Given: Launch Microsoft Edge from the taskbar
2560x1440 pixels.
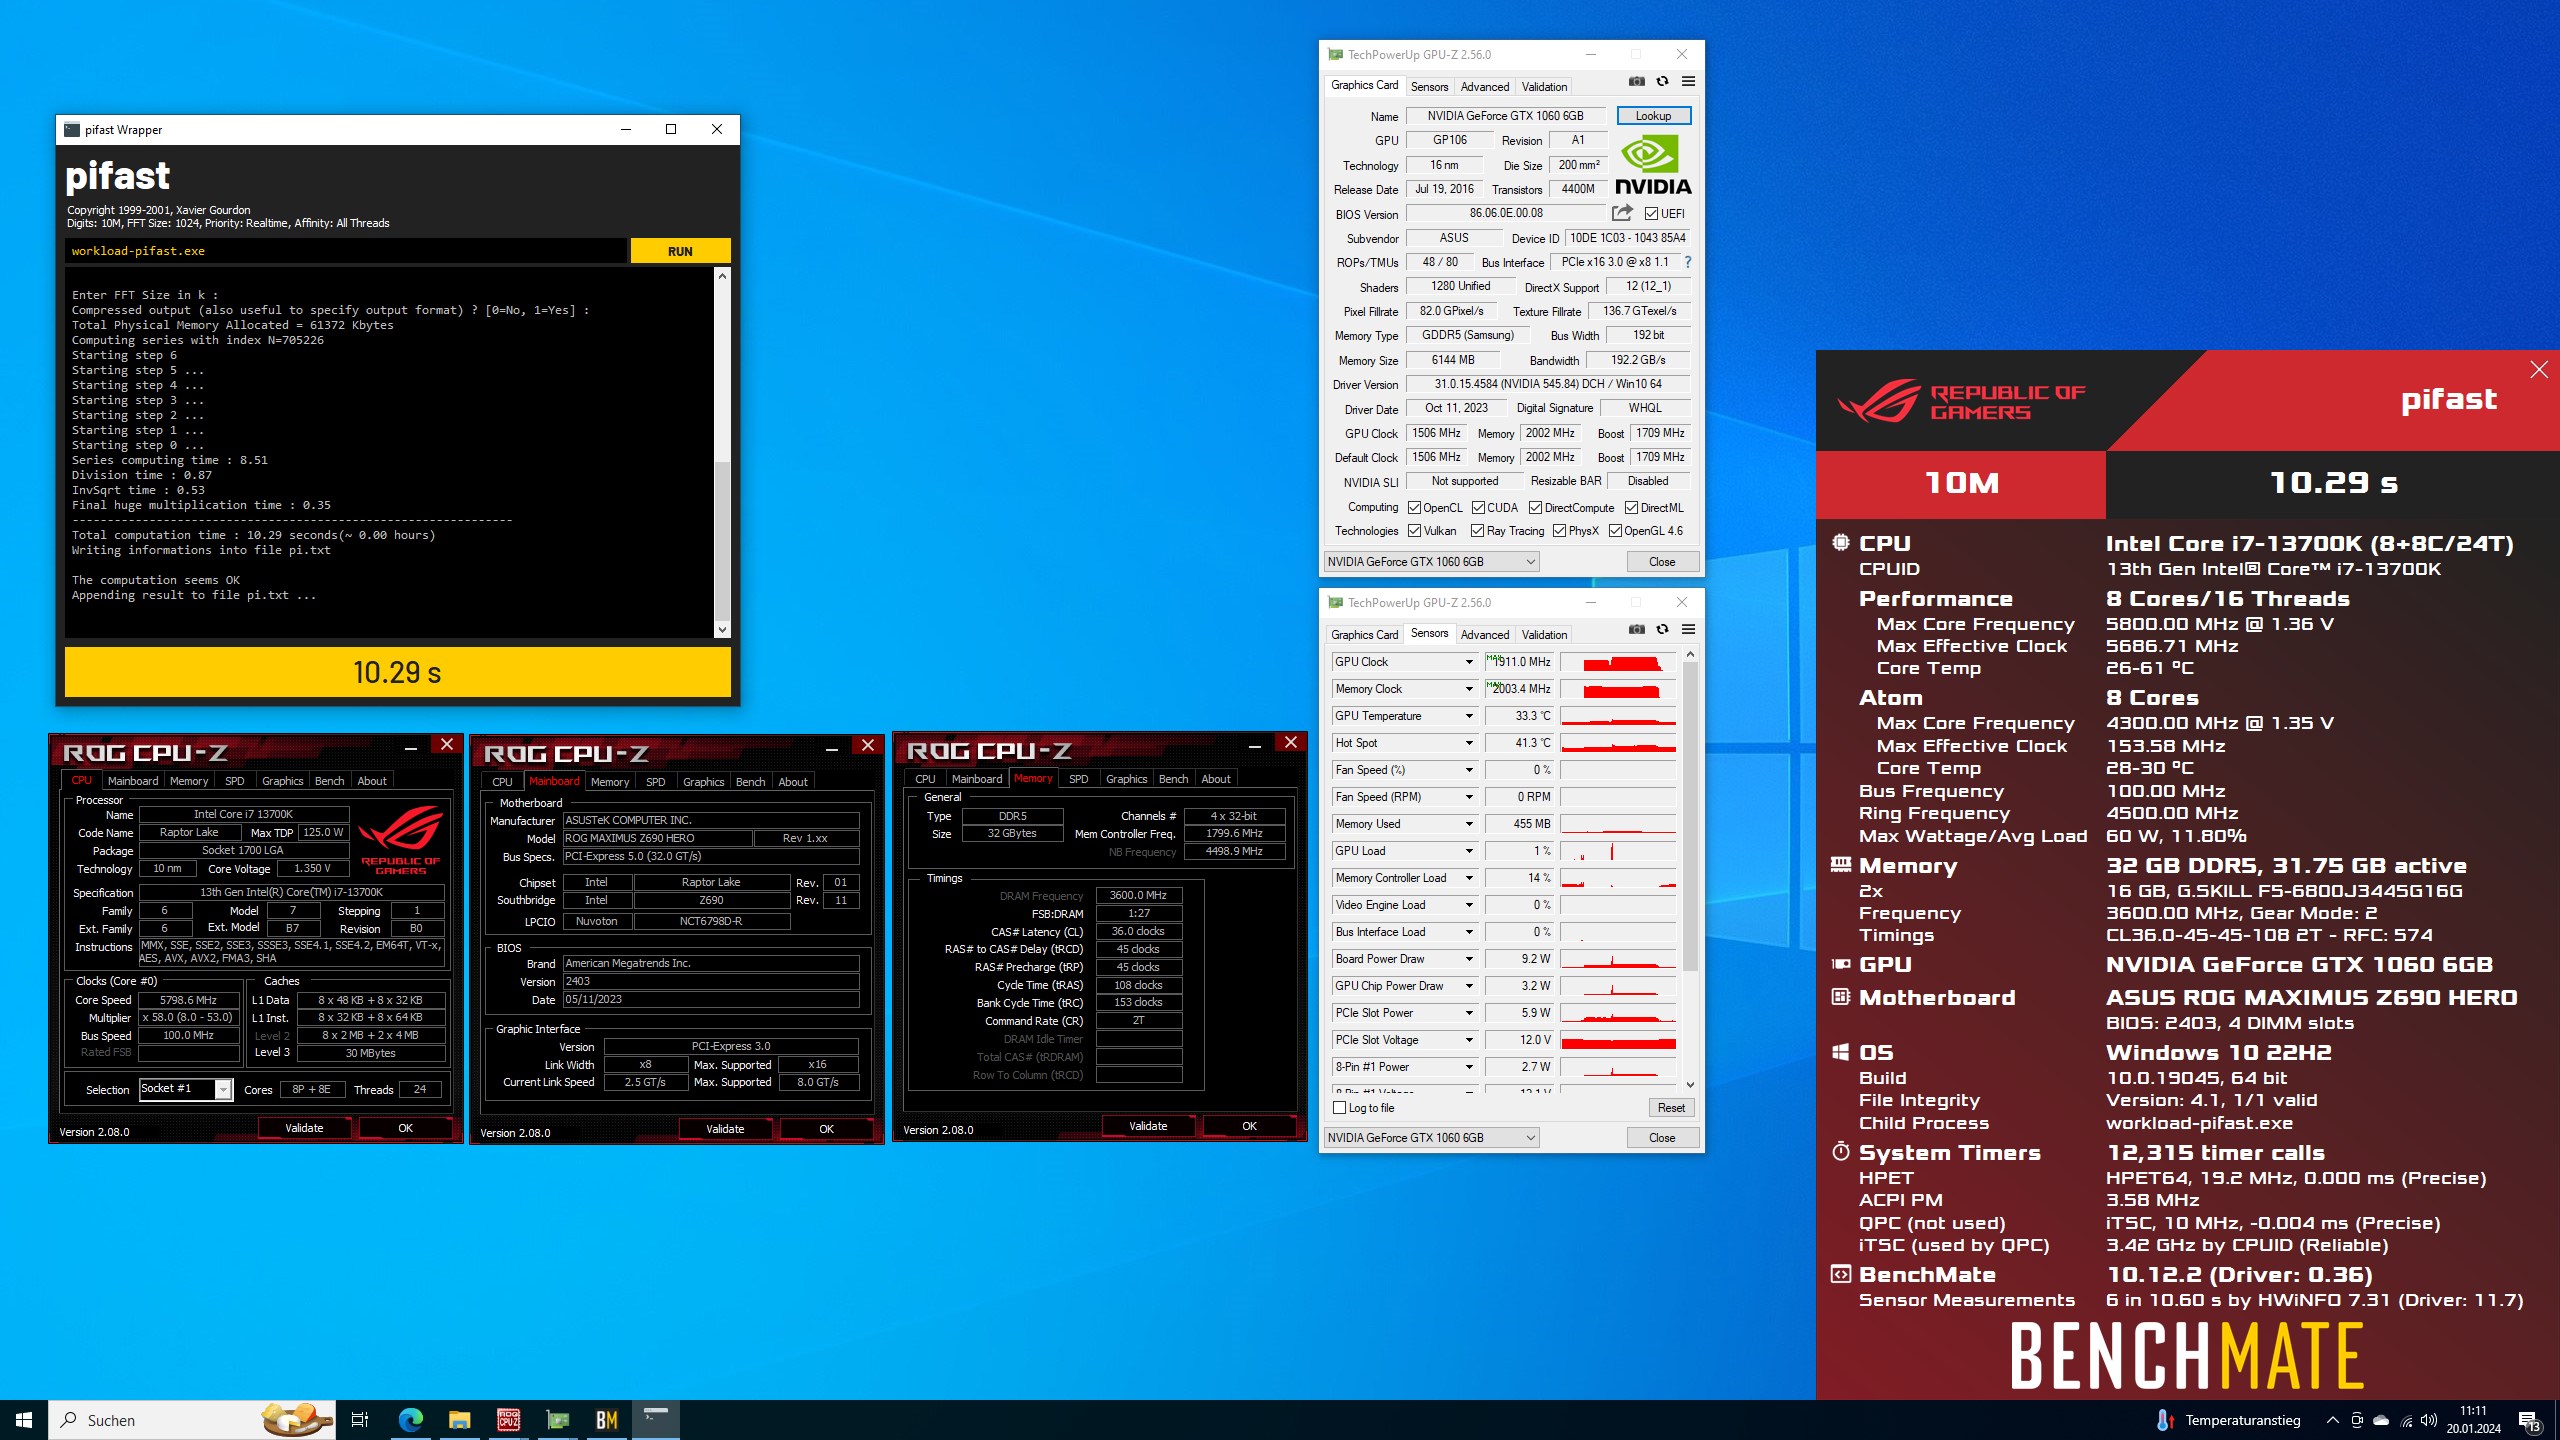Looking at the screenshot, I should click(410, 1420).
